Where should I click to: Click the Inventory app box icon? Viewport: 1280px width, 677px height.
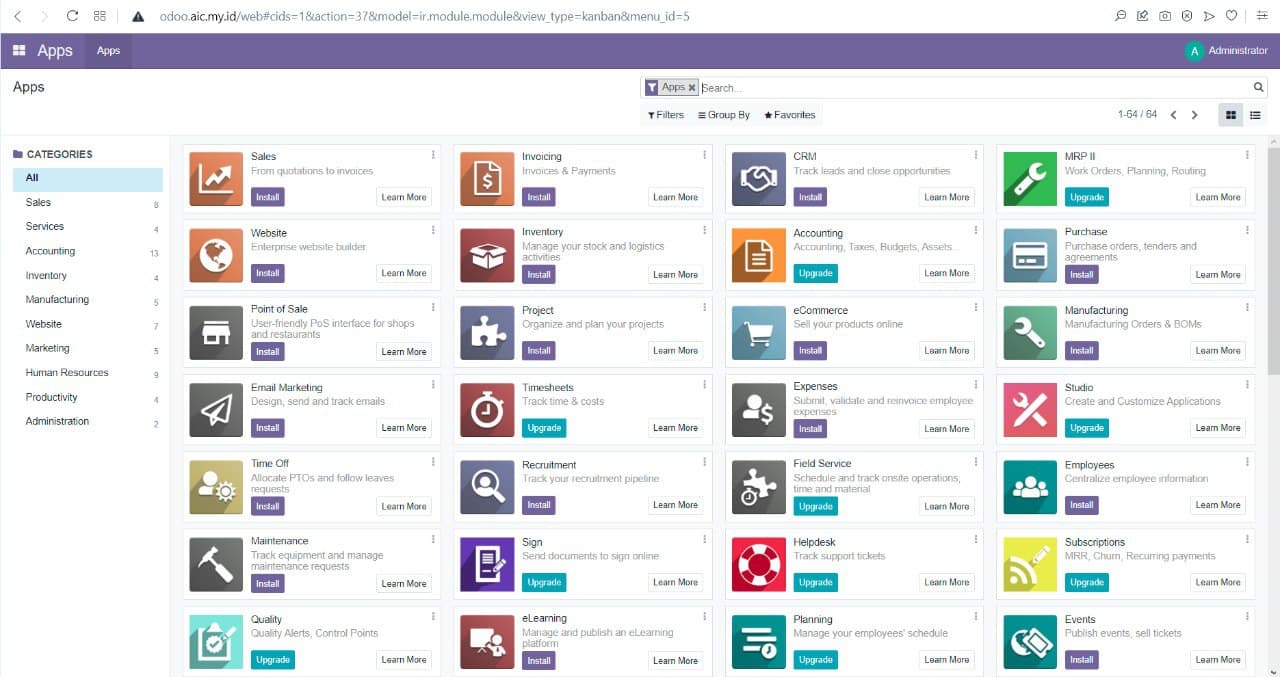[x=487, y=255]
